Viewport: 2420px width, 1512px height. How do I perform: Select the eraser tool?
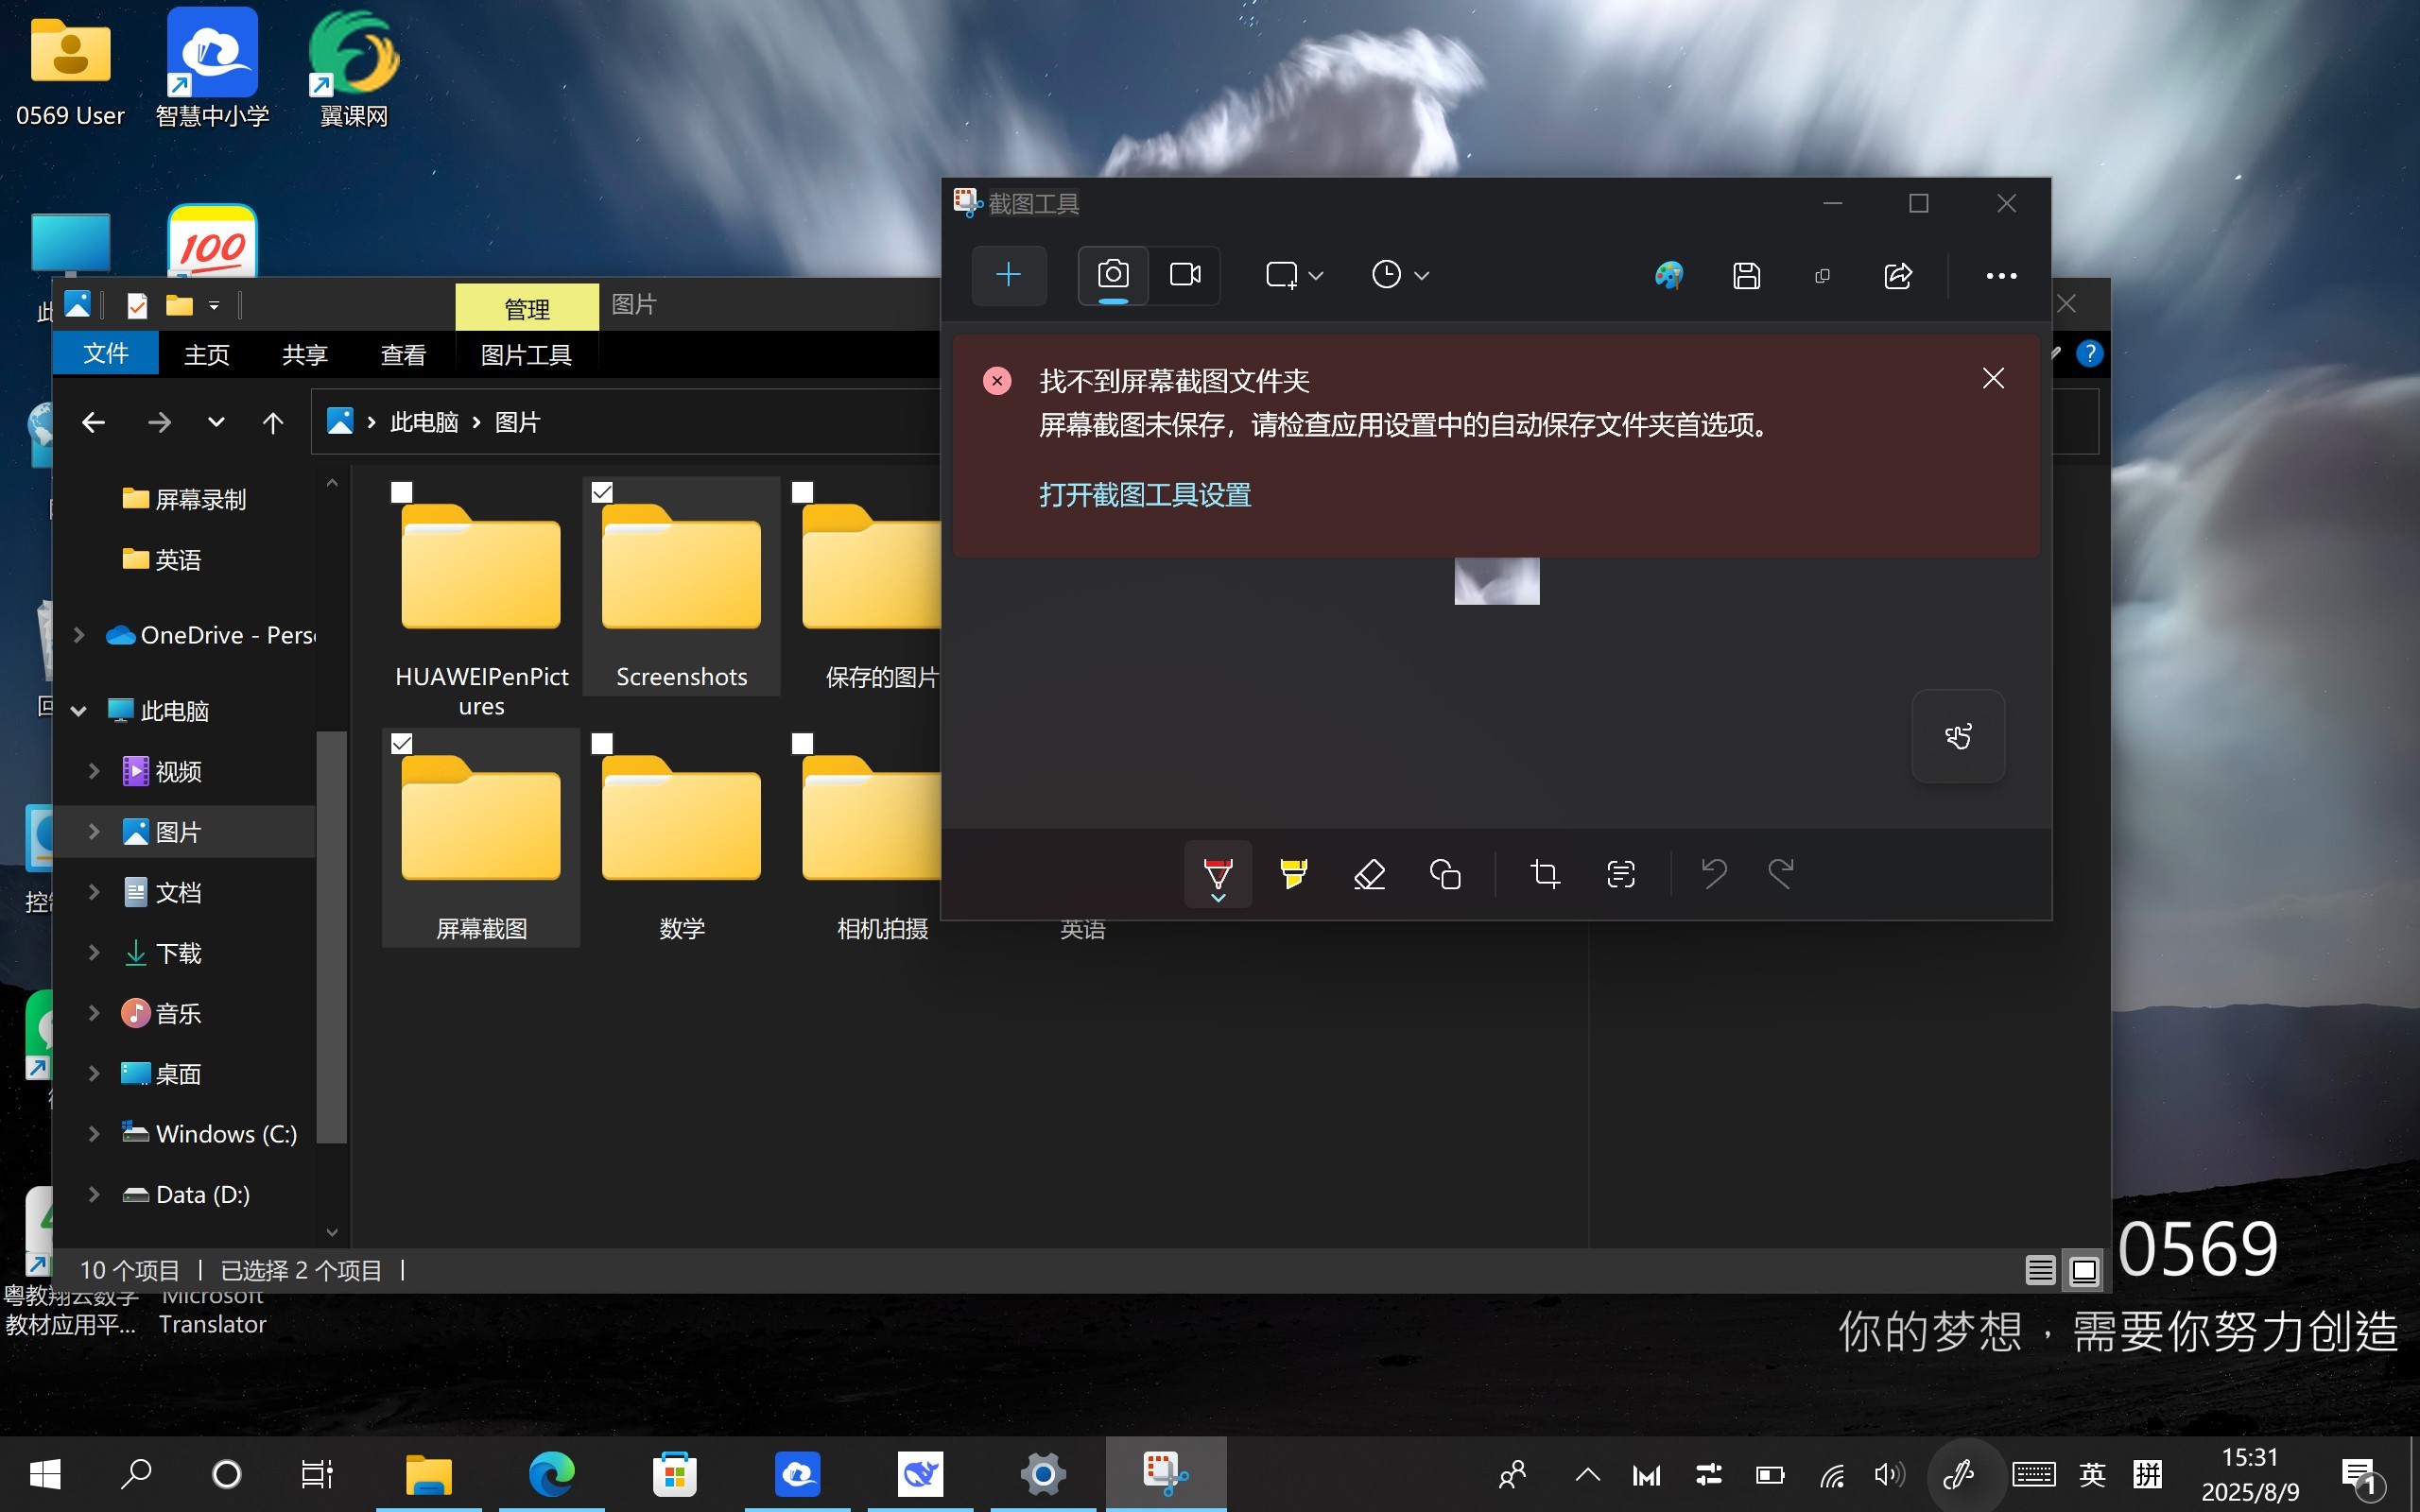point(1368,872)
